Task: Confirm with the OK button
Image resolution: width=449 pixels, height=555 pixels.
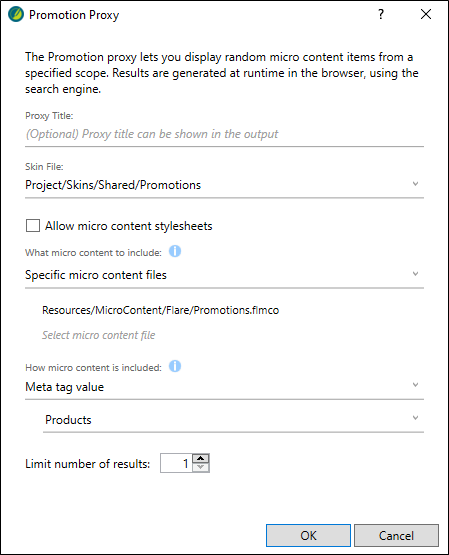Action: (x=308, y=536)
